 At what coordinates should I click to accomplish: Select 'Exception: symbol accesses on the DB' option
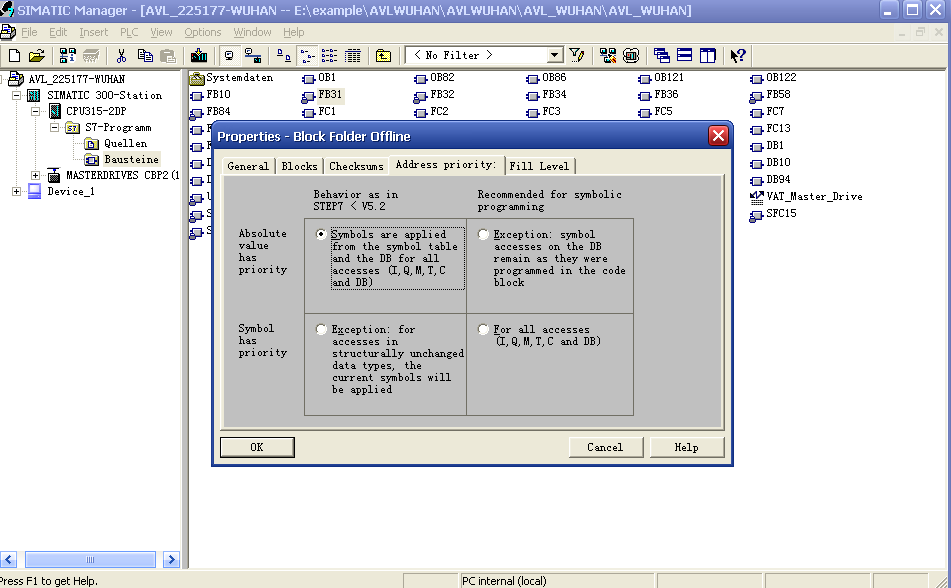(x=483, y=234)
